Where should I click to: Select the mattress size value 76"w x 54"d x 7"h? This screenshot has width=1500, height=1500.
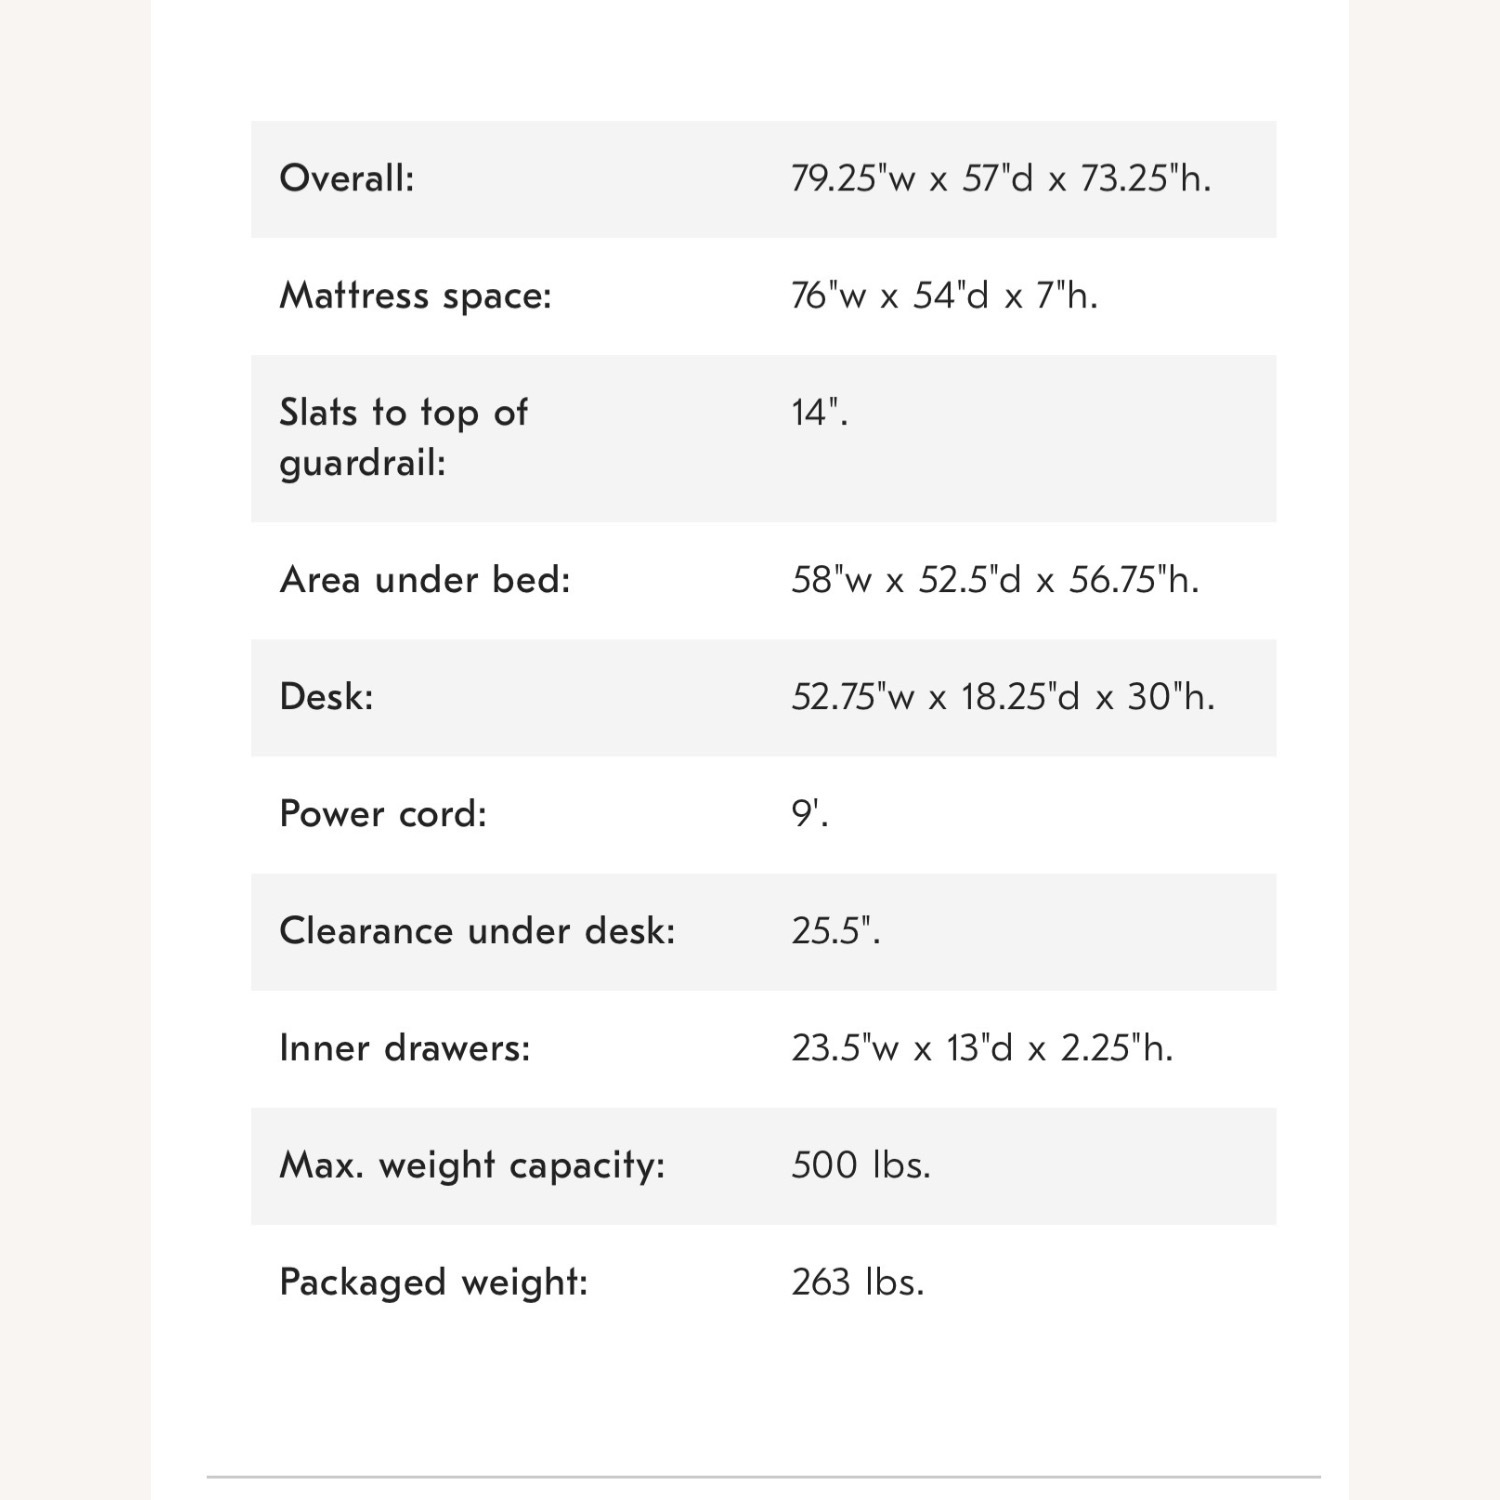pos(943,296)
